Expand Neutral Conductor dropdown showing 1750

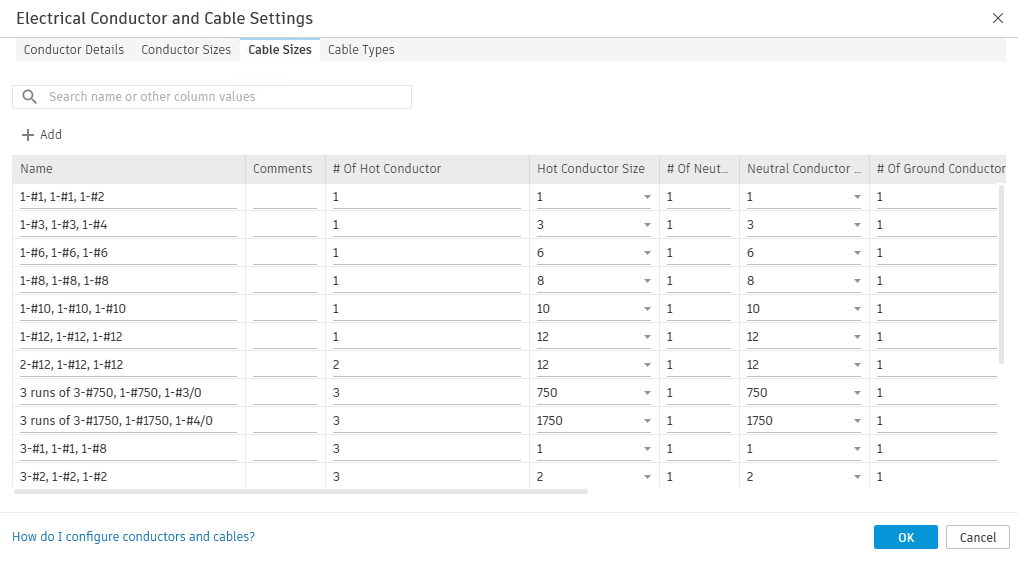click(857, 421)
